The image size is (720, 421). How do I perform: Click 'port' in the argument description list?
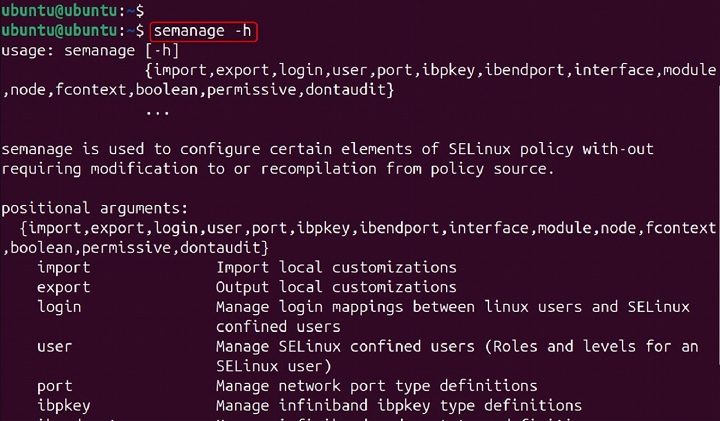55,386
